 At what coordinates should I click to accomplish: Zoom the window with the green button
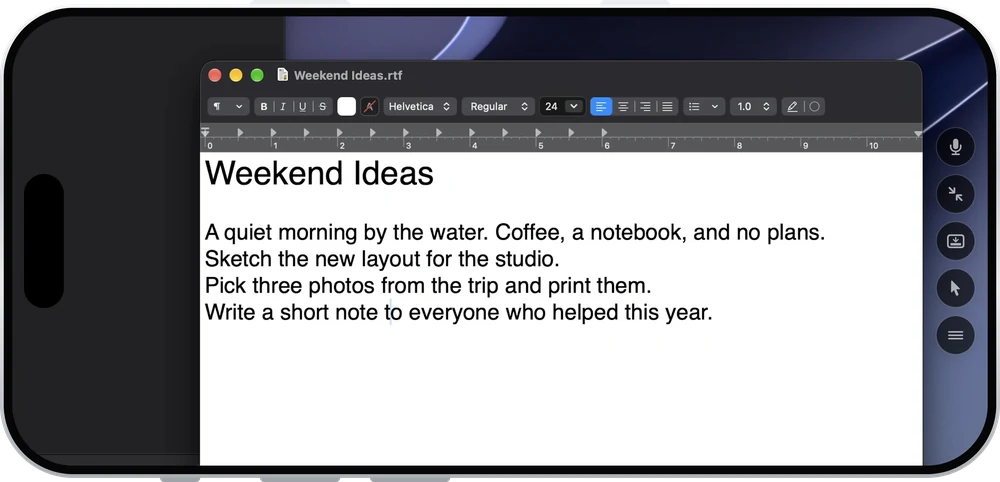pyautogui.click(x=257, y=75)
